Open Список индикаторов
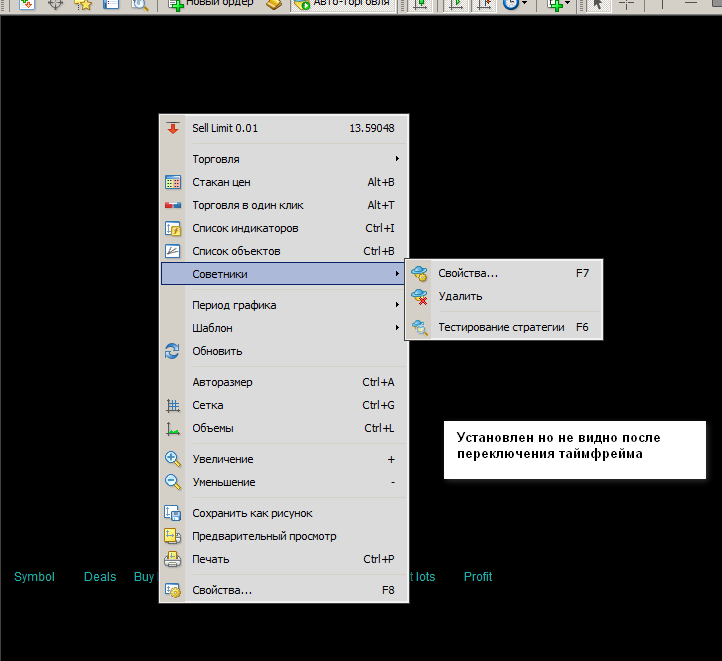The height and width of the screenshot is (661, 722). click(x=284, y=228)
